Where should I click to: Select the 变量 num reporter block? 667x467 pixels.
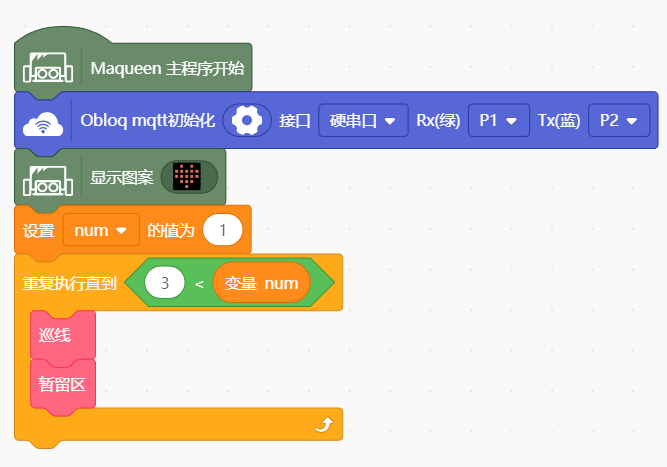coord(261,283)
